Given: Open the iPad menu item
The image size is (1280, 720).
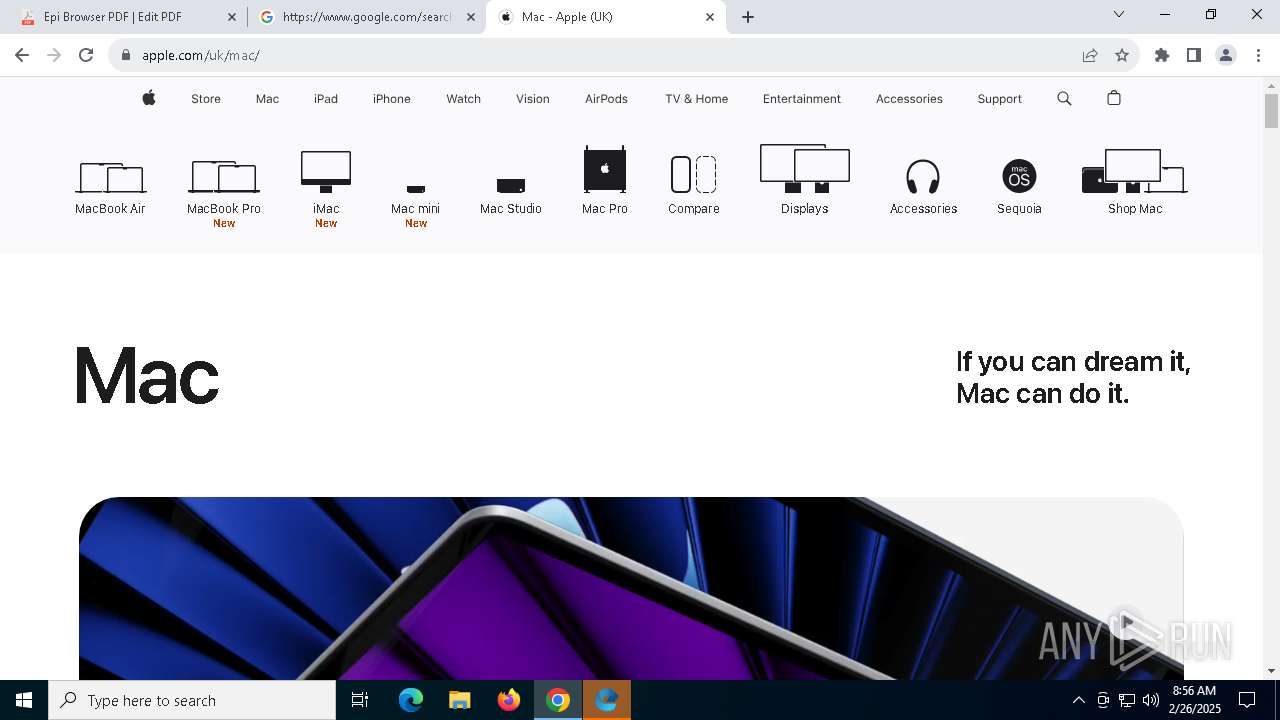Looking at the screenshot, I should point(326,98).
